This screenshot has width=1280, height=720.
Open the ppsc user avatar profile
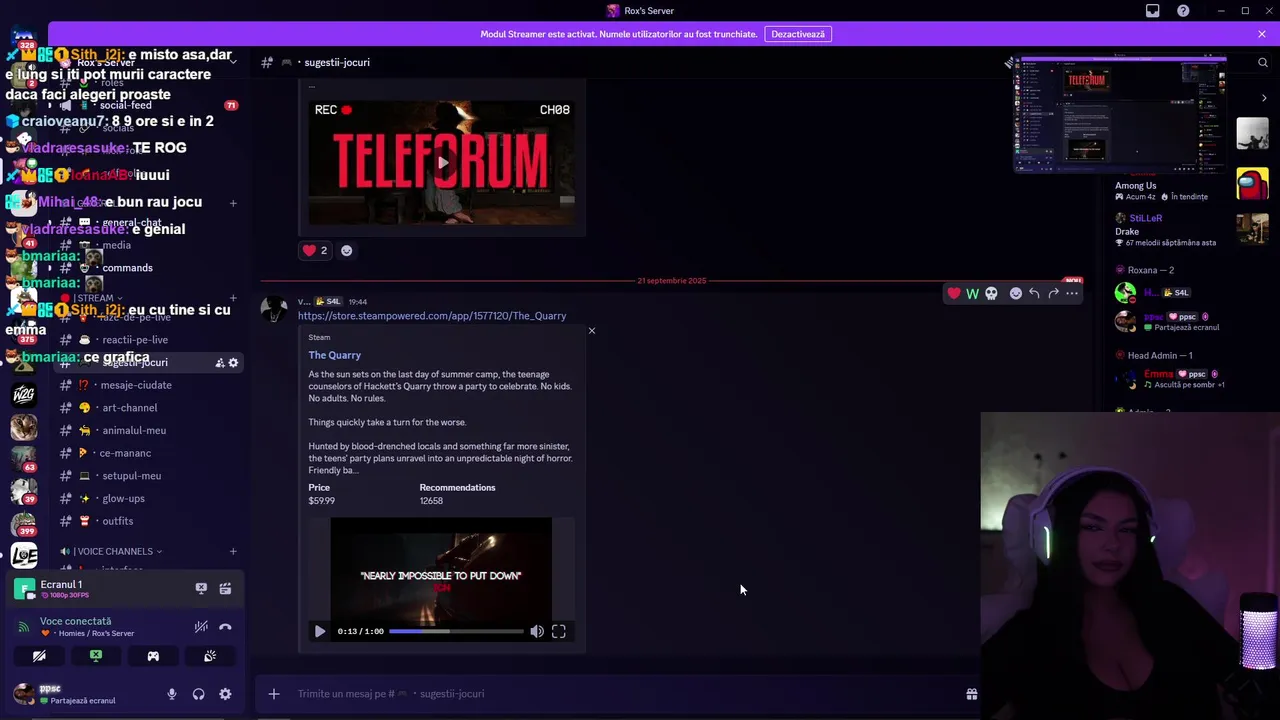[24, 694]
